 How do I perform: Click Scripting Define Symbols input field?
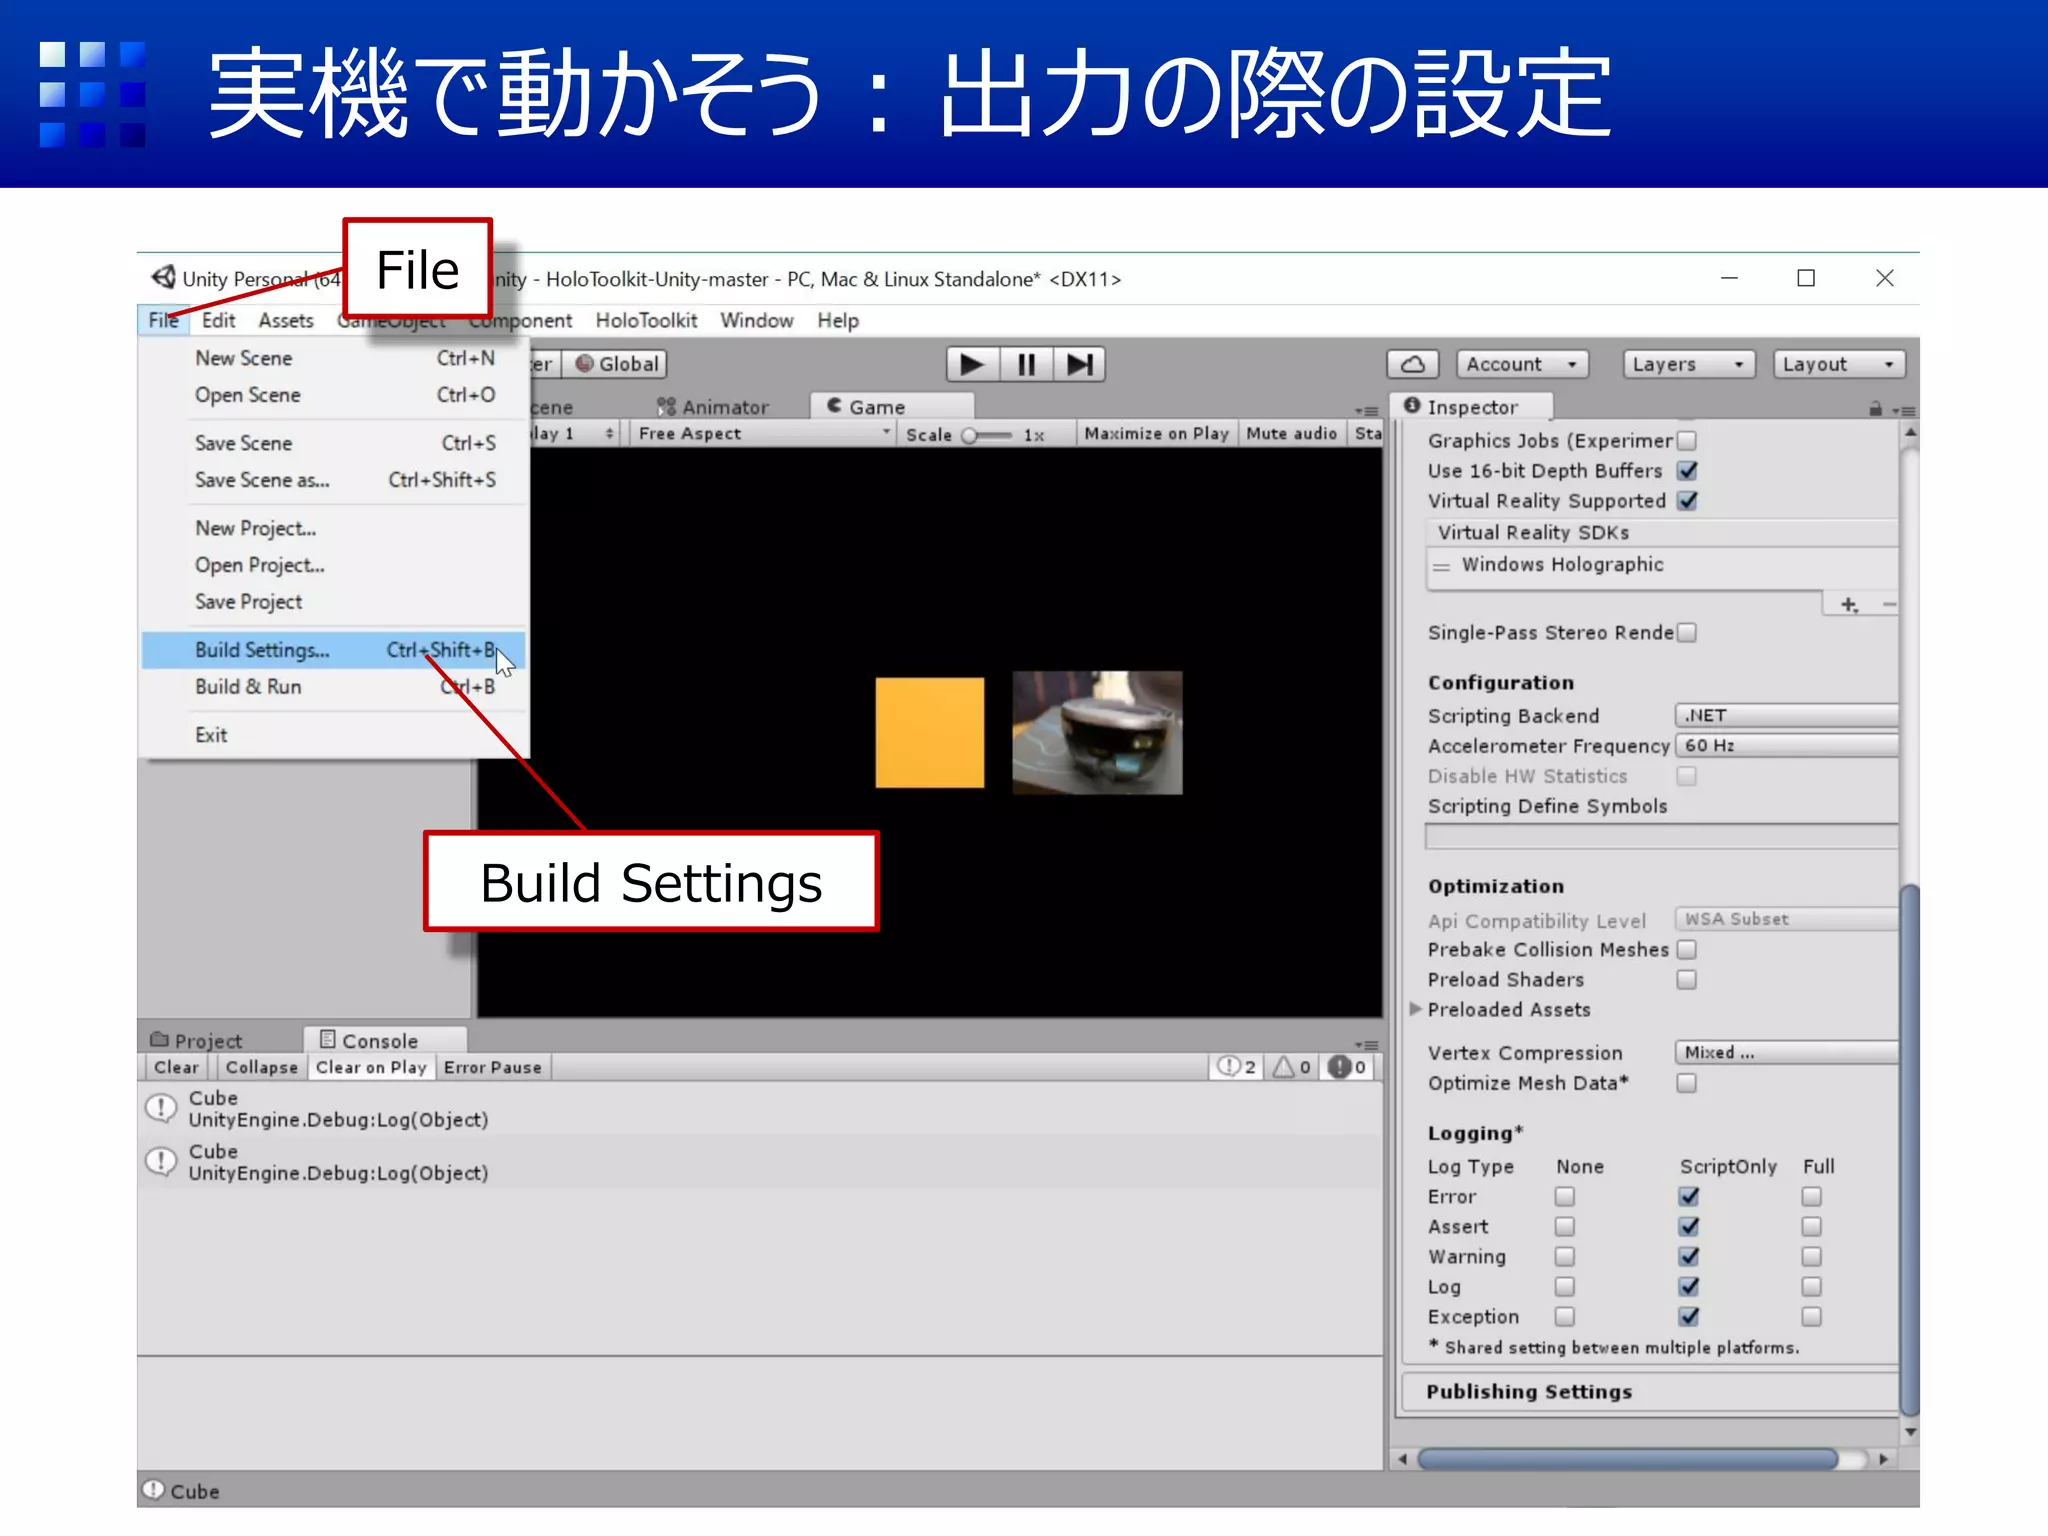click(1661, 837)
